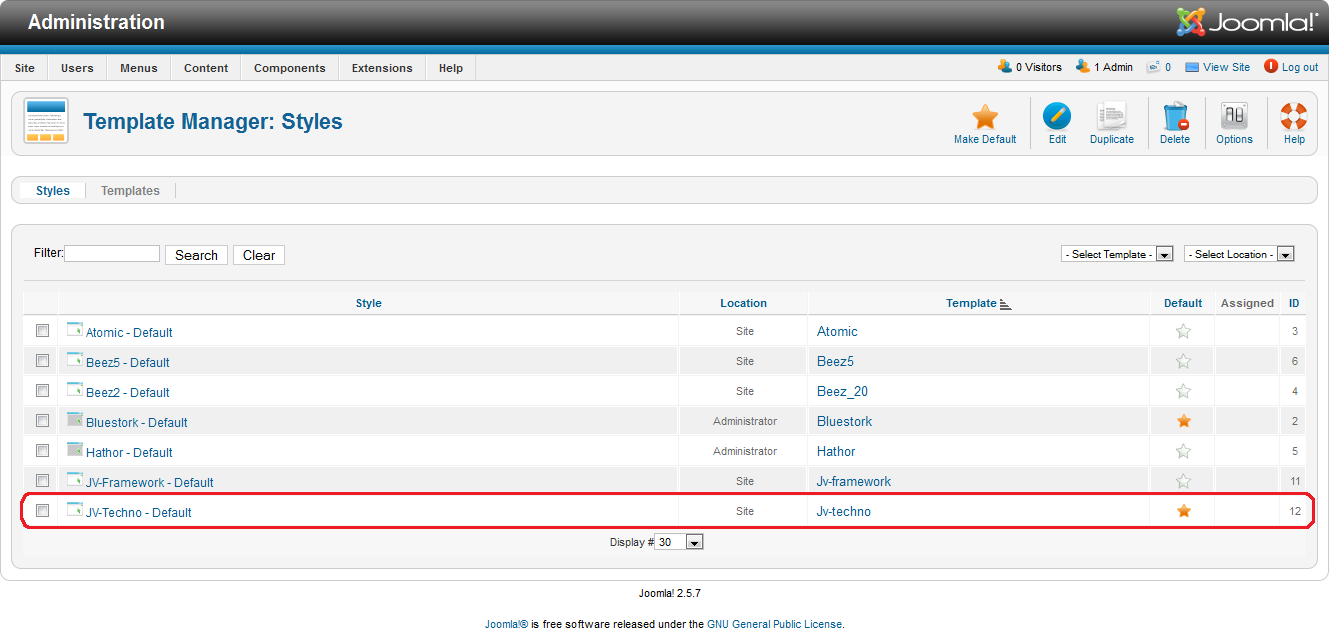
Task: Open the Select Template dropdown
Action: (1117, 254)
